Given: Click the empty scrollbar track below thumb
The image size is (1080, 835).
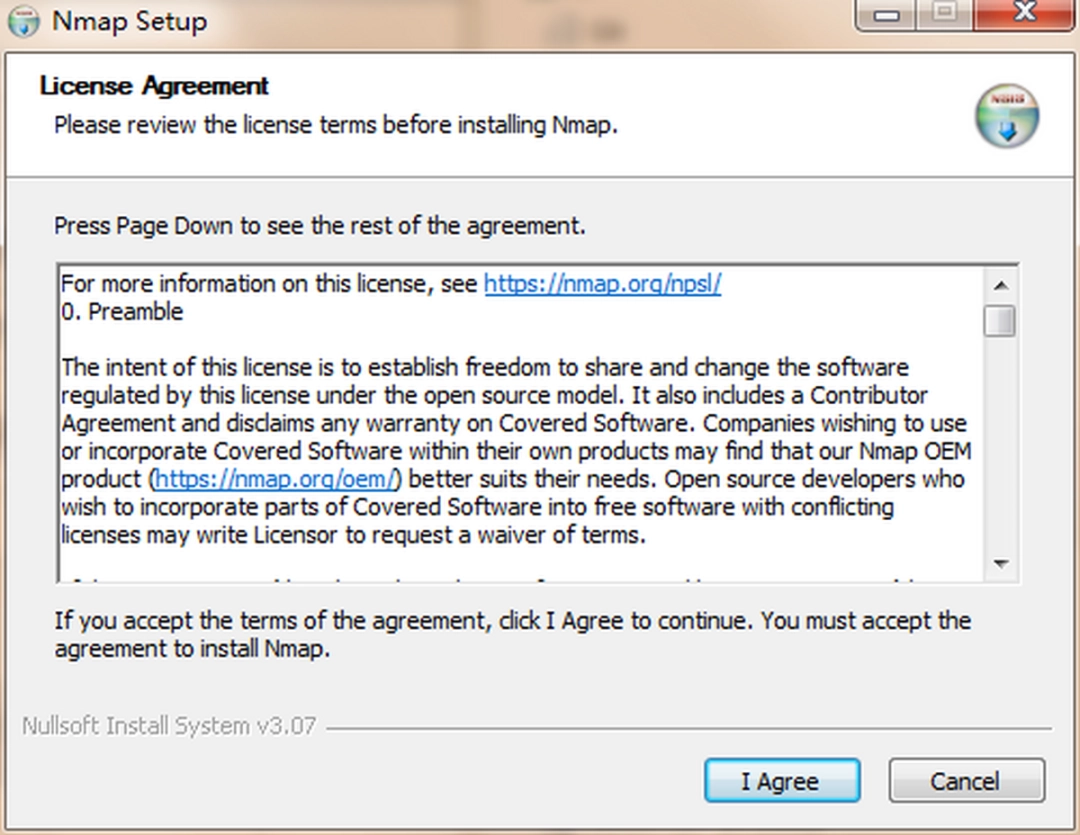Looking at the screenshot, I should click(x=1000, y=450).
